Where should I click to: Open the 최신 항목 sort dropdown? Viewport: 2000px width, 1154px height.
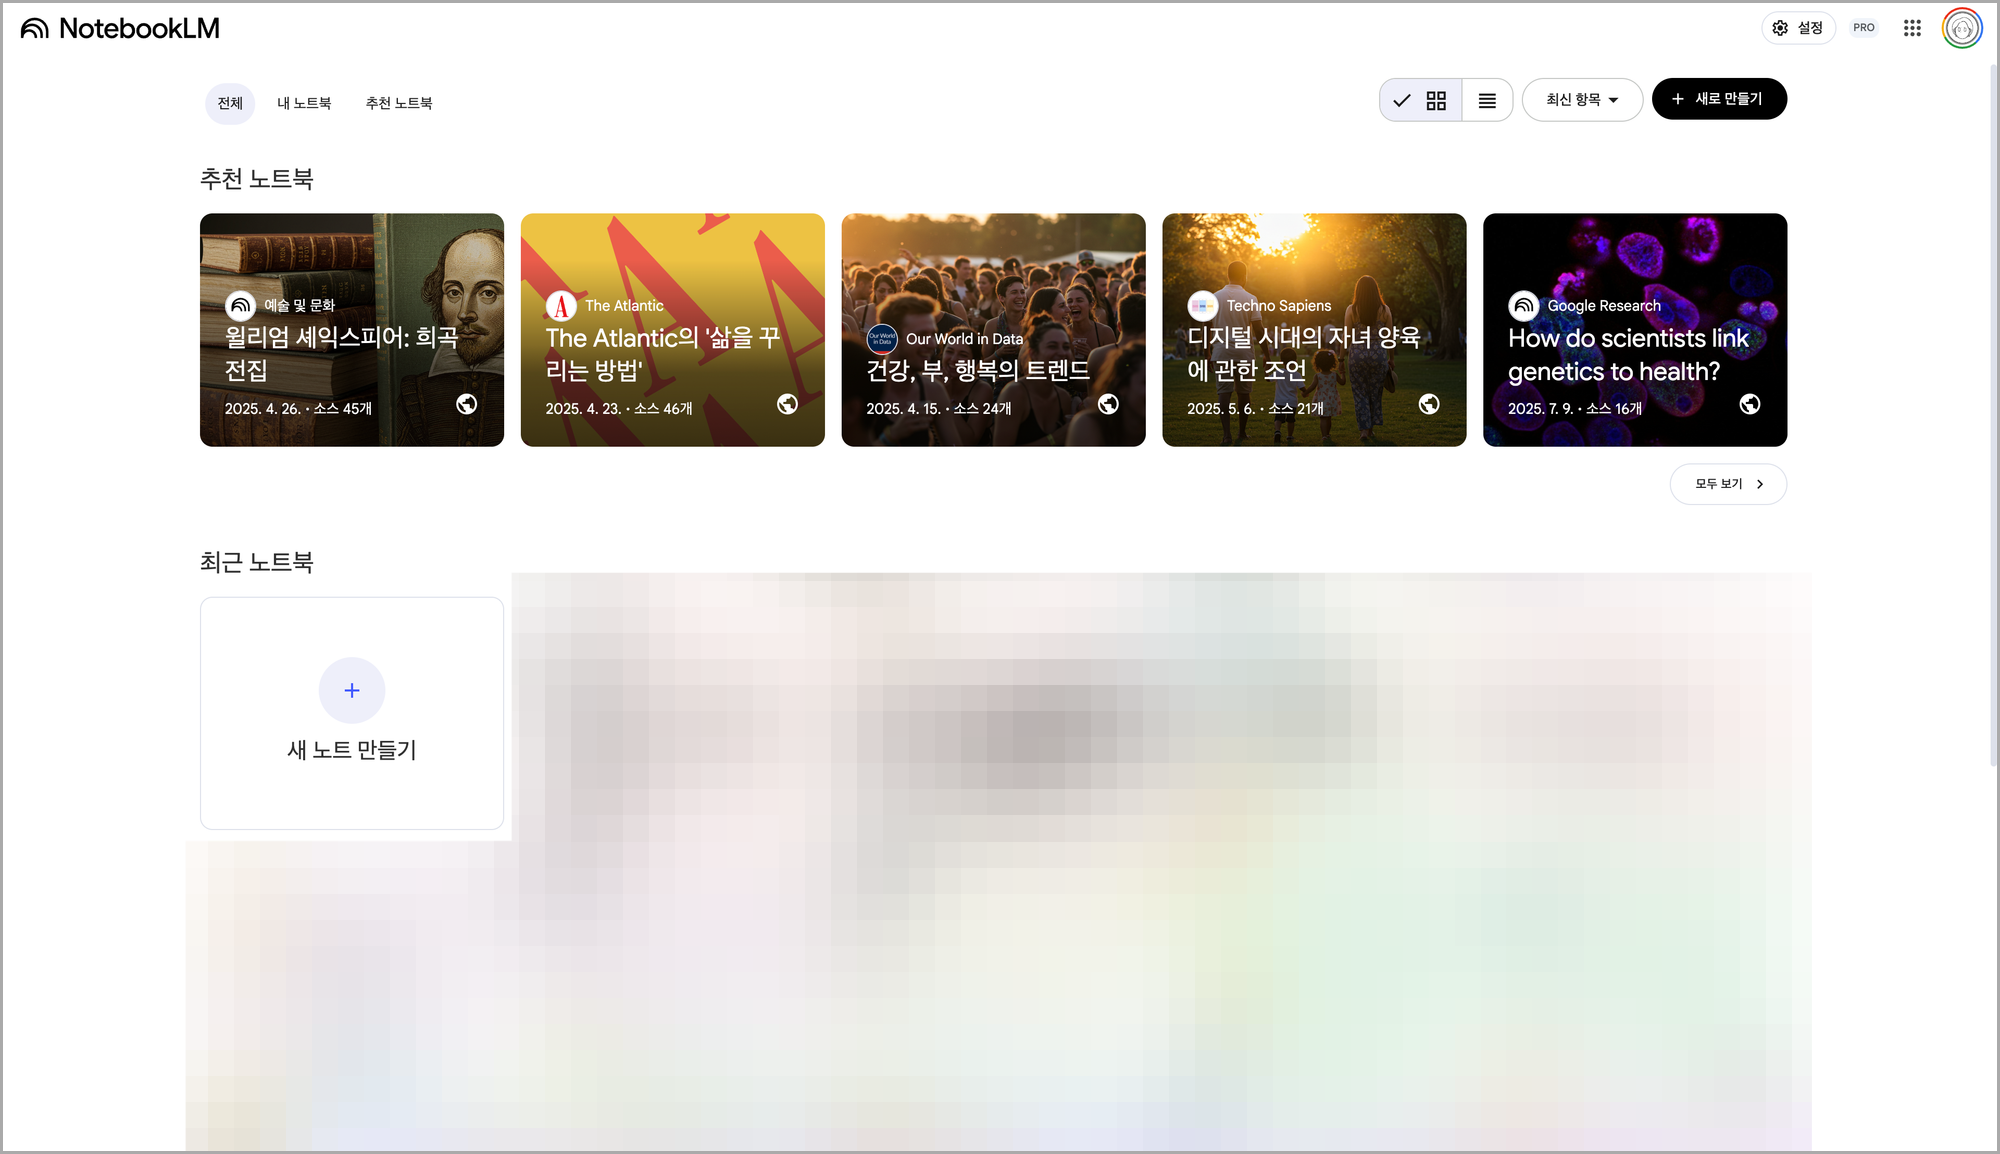[1582, 100]
